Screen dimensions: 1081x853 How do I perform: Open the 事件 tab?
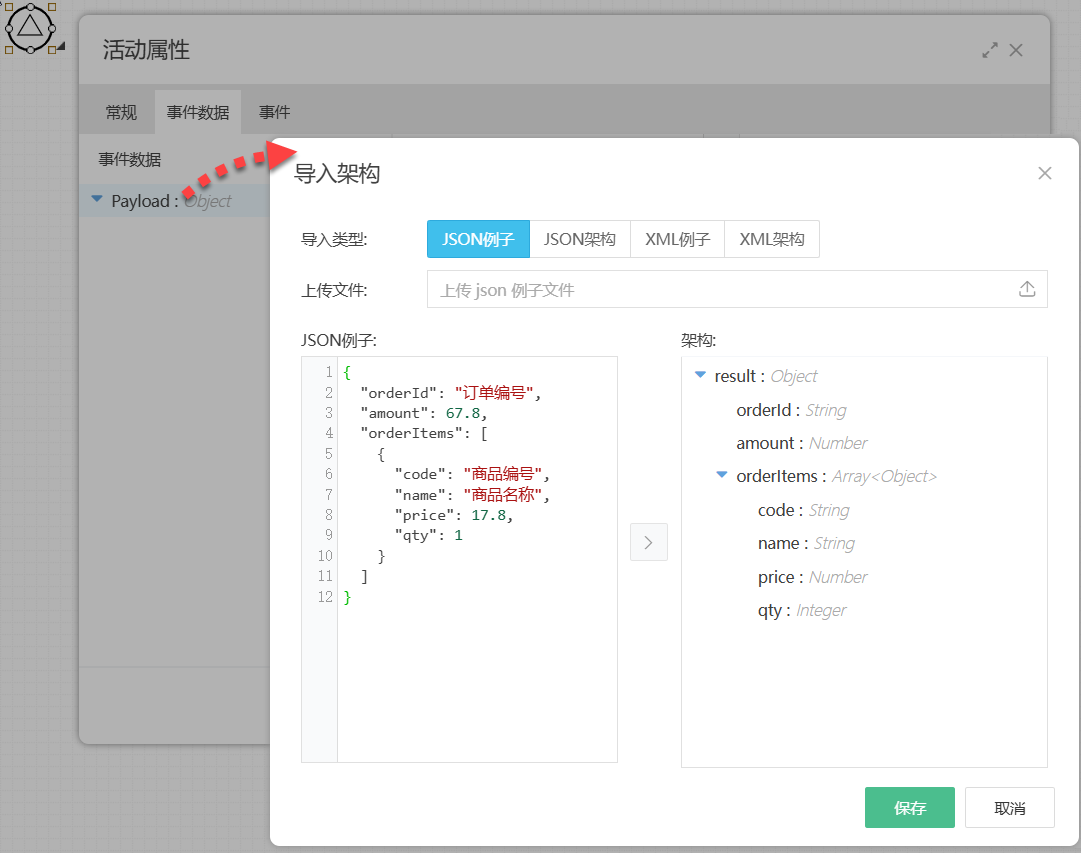point(273,112)
